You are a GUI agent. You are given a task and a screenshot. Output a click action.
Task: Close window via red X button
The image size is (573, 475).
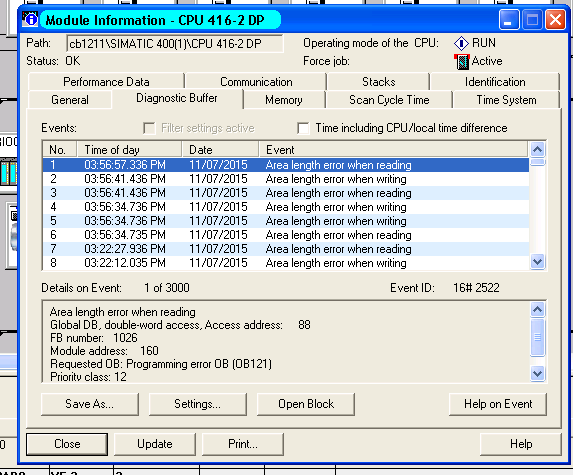pyautogui.click(x=555, y=20)
